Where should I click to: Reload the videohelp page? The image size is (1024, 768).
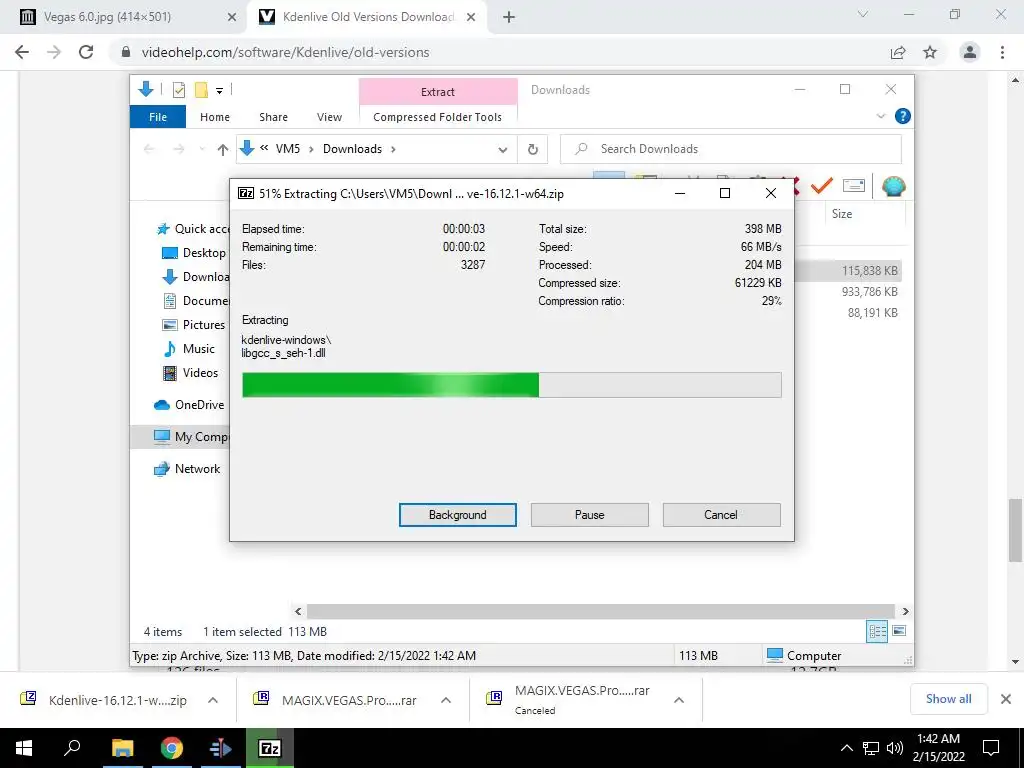[x=86, y=52]
